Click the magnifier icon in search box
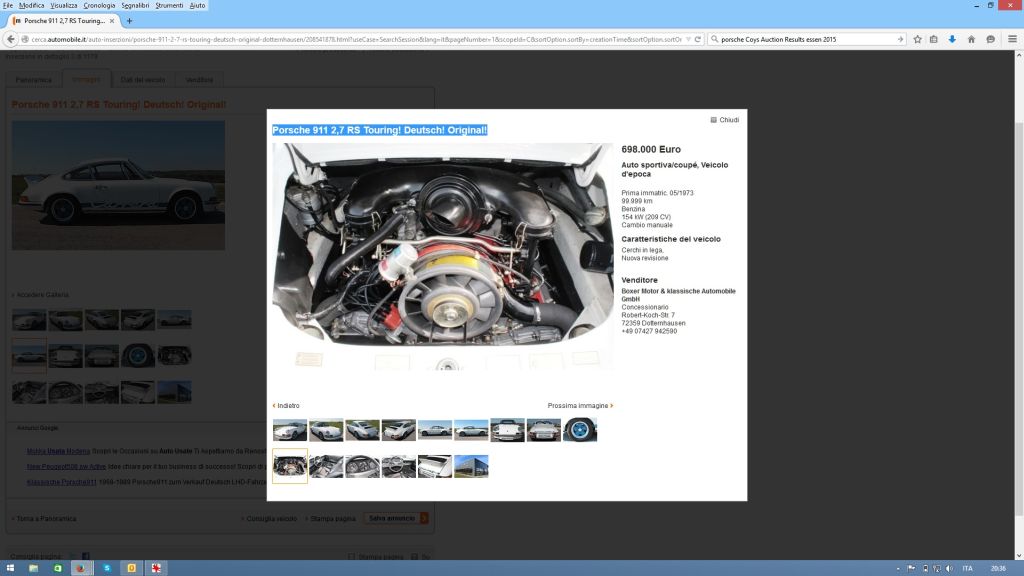1024x576 pixels. [x=714, y=39]
